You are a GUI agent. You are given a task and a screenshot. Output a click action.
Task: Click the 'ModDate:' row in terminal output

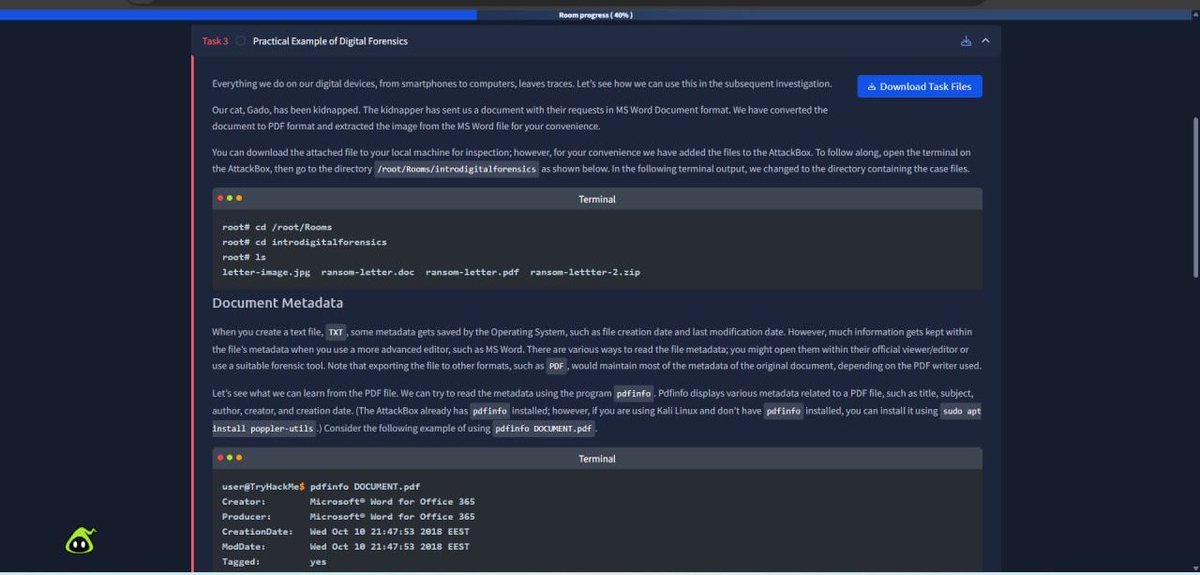point(346,546)
